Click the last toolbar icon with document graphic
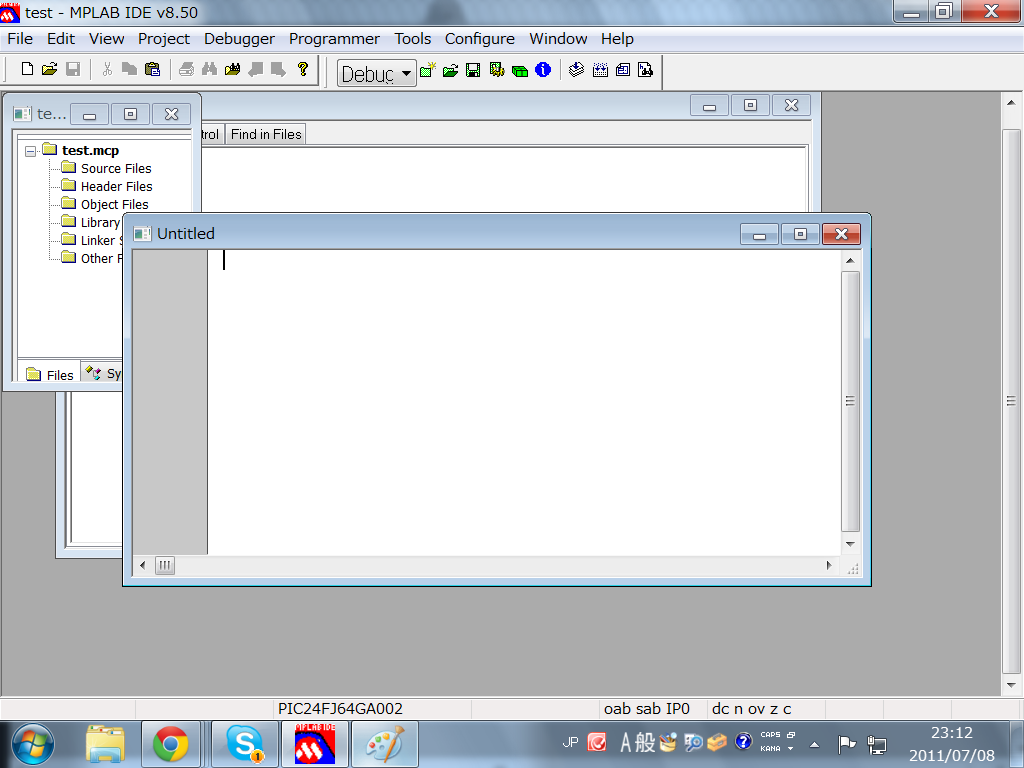 click(645, 70)
